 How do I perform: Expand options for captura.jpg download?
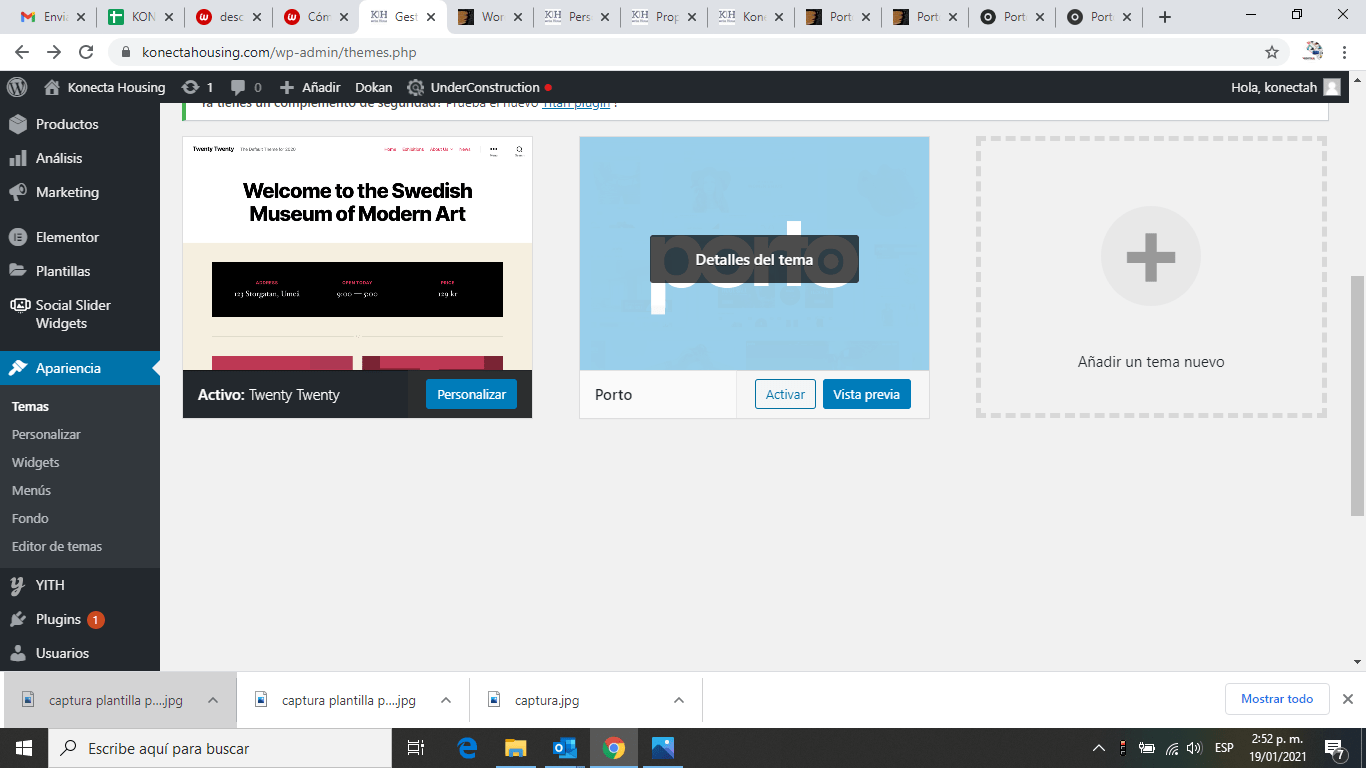(x=679, y=700)
